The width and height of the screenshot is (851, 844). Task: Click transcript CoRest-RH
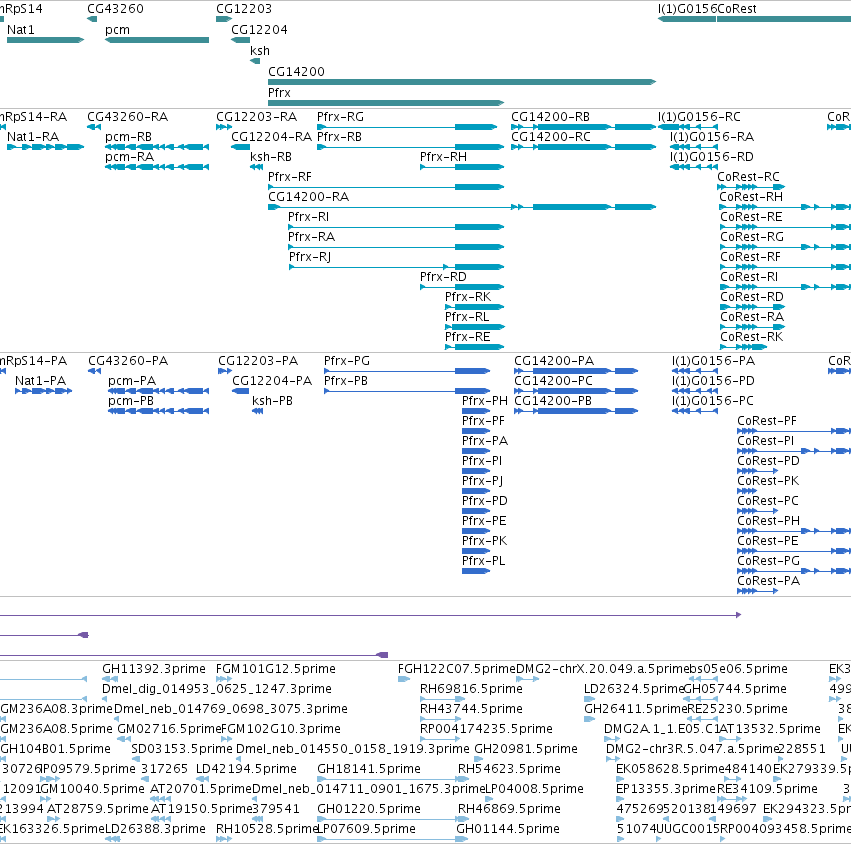coord(785,207)
